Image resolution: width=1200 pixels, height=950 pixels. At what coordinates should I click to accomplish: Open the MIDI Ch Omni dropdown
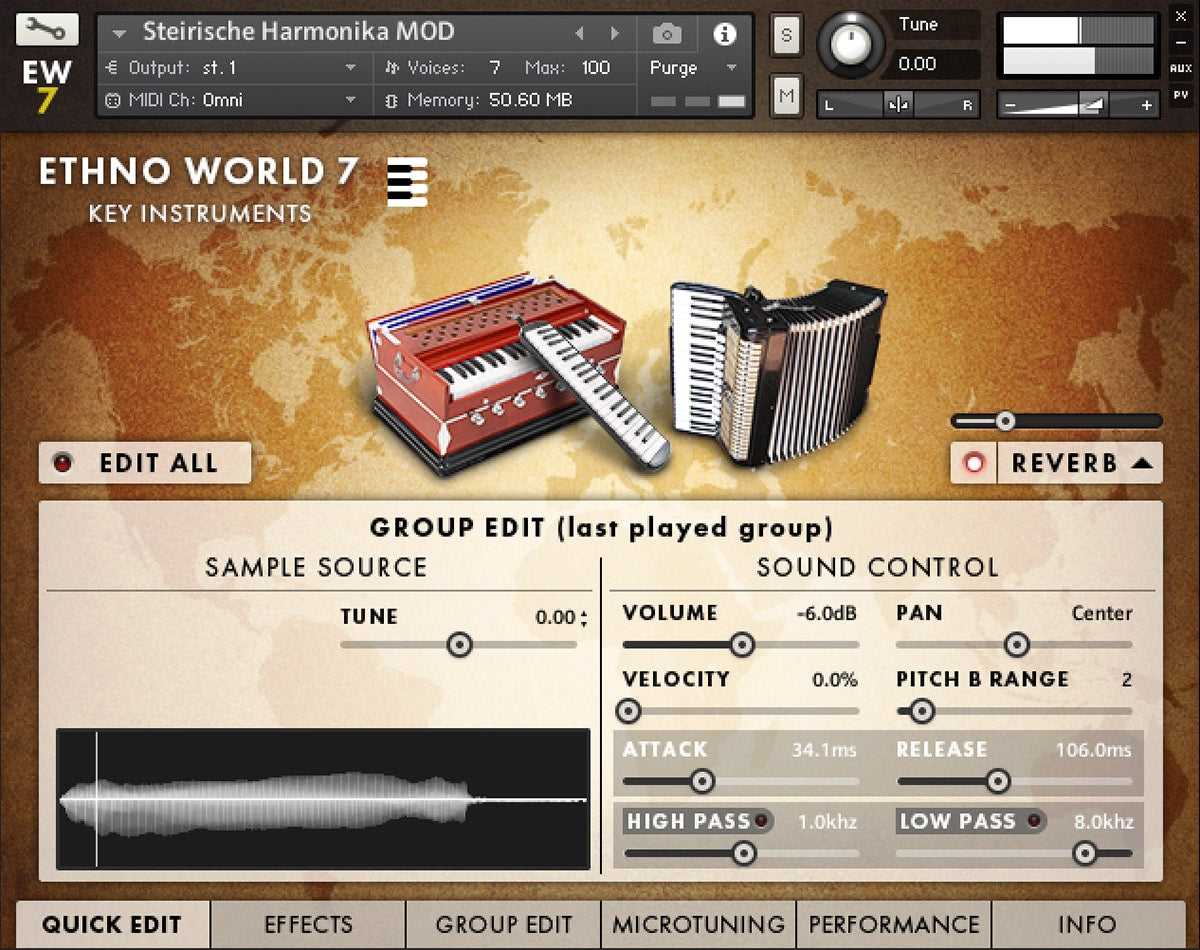[x=350, y=100]
